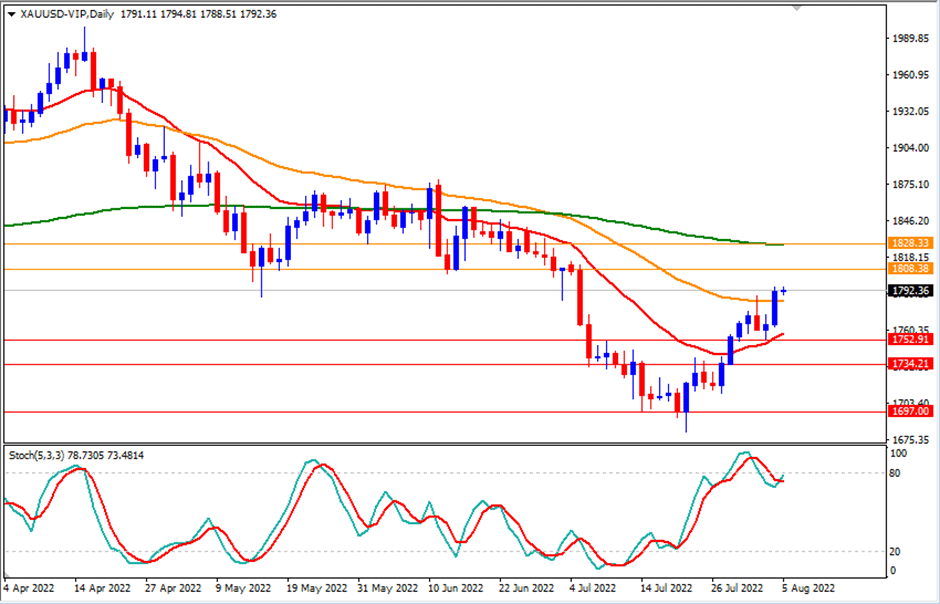
Task: Select the 1697.00 red support label
Action: click(910, 411)
